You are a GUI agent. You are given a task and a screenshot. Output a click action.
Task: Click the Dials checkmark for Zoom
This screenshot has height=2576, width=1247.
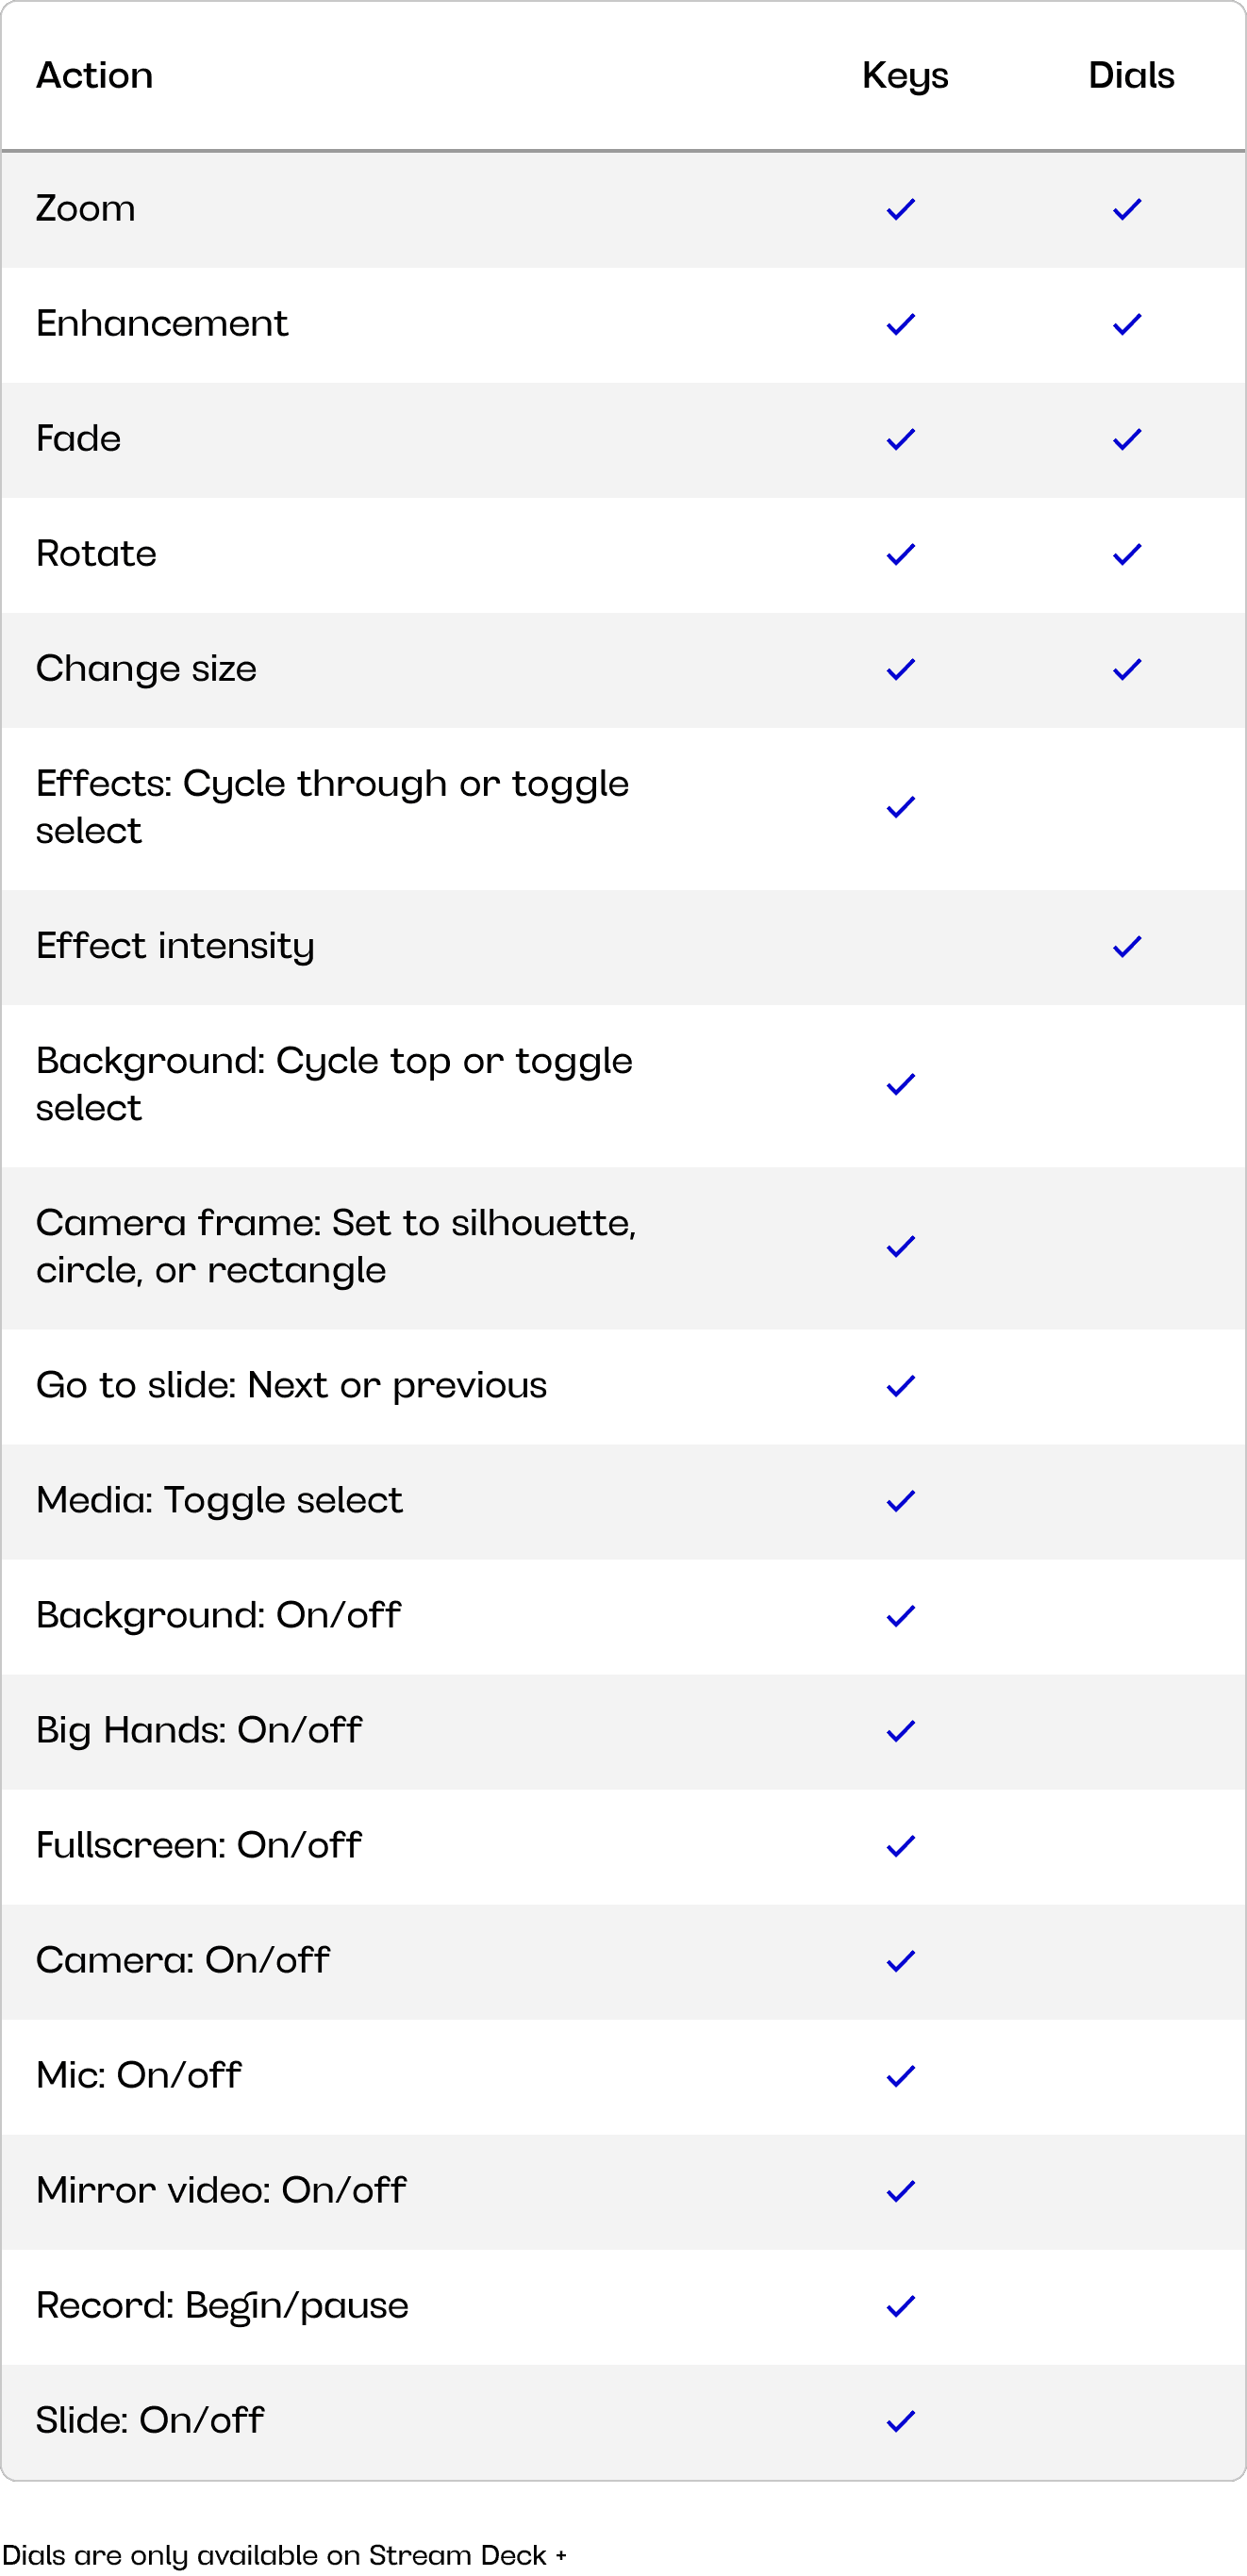[1127, 210]
